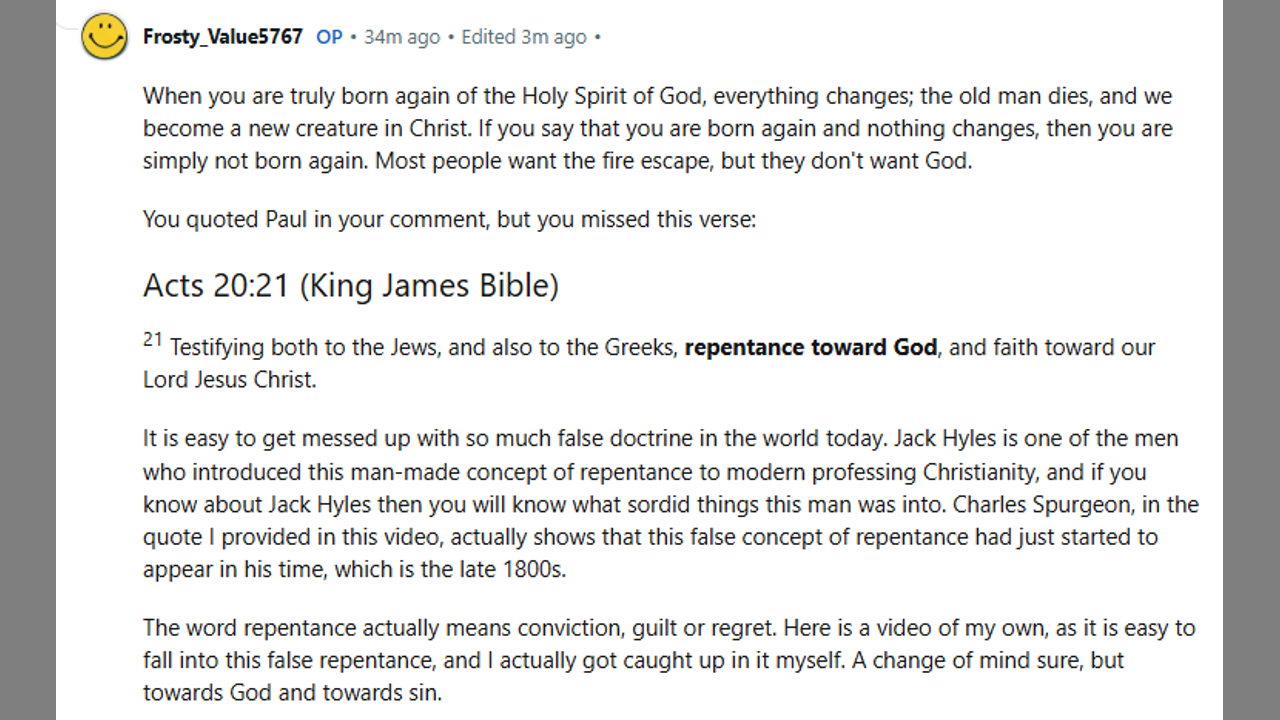This screenshot has width=1280, height=720.
Task: Click the yellow smiley avatar icon
Action: coord(104,37)
